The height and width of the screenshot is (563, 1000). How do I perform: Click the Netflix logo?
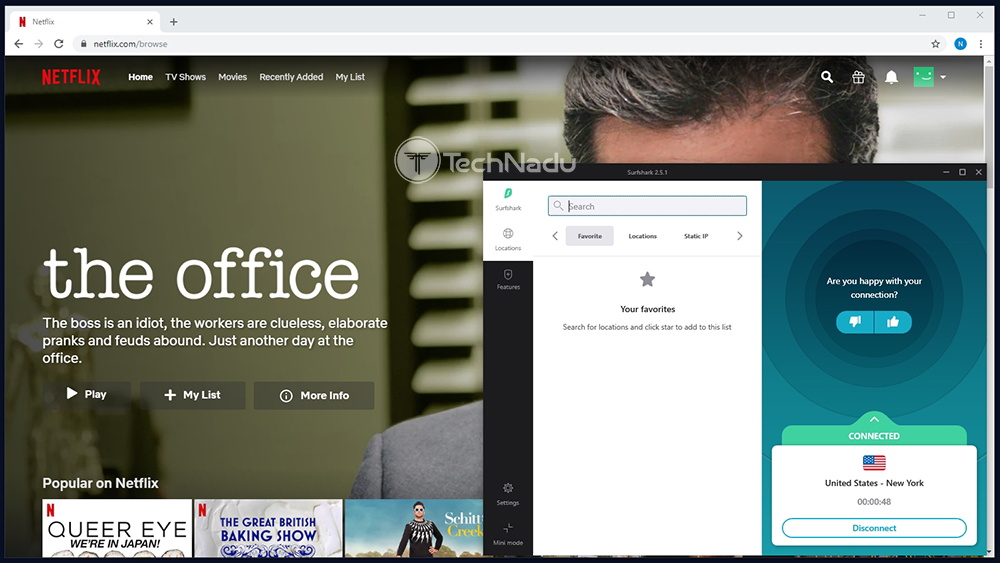(71, 77)
